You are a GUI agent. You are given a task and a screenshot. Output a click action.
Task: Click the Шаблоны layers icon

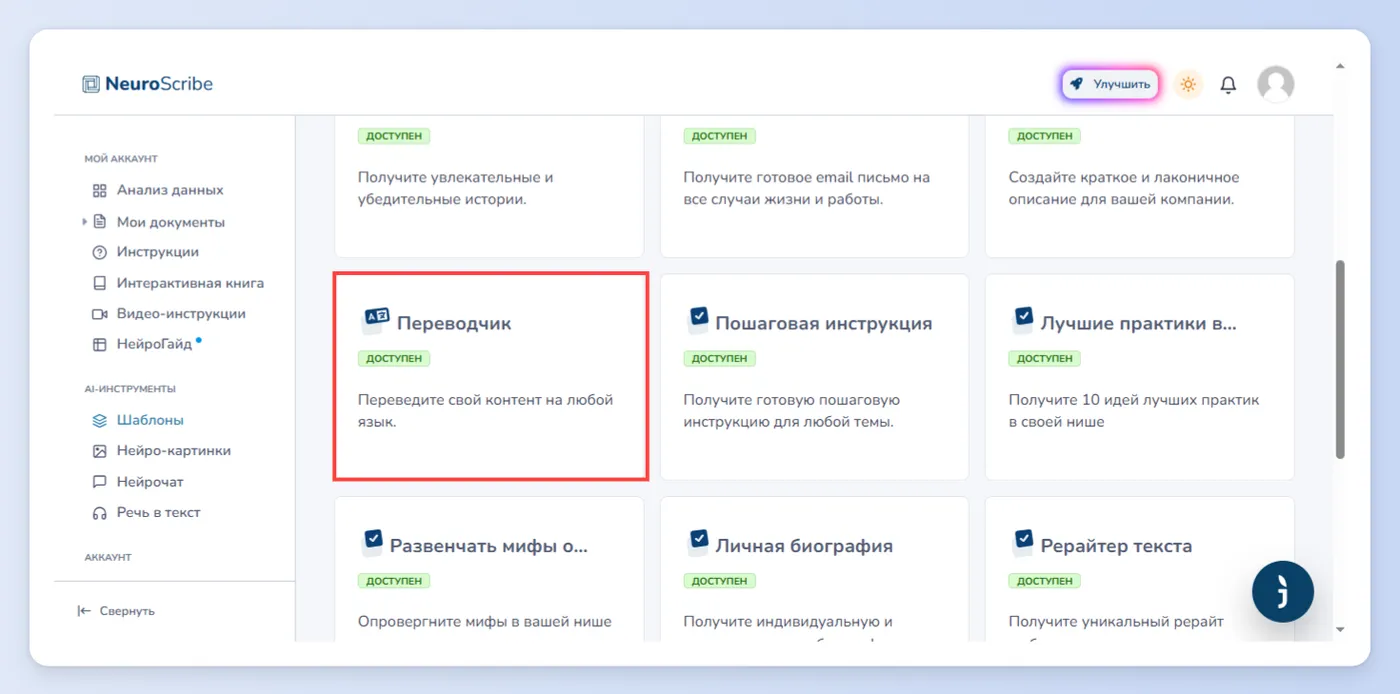[x=99, y=421]
